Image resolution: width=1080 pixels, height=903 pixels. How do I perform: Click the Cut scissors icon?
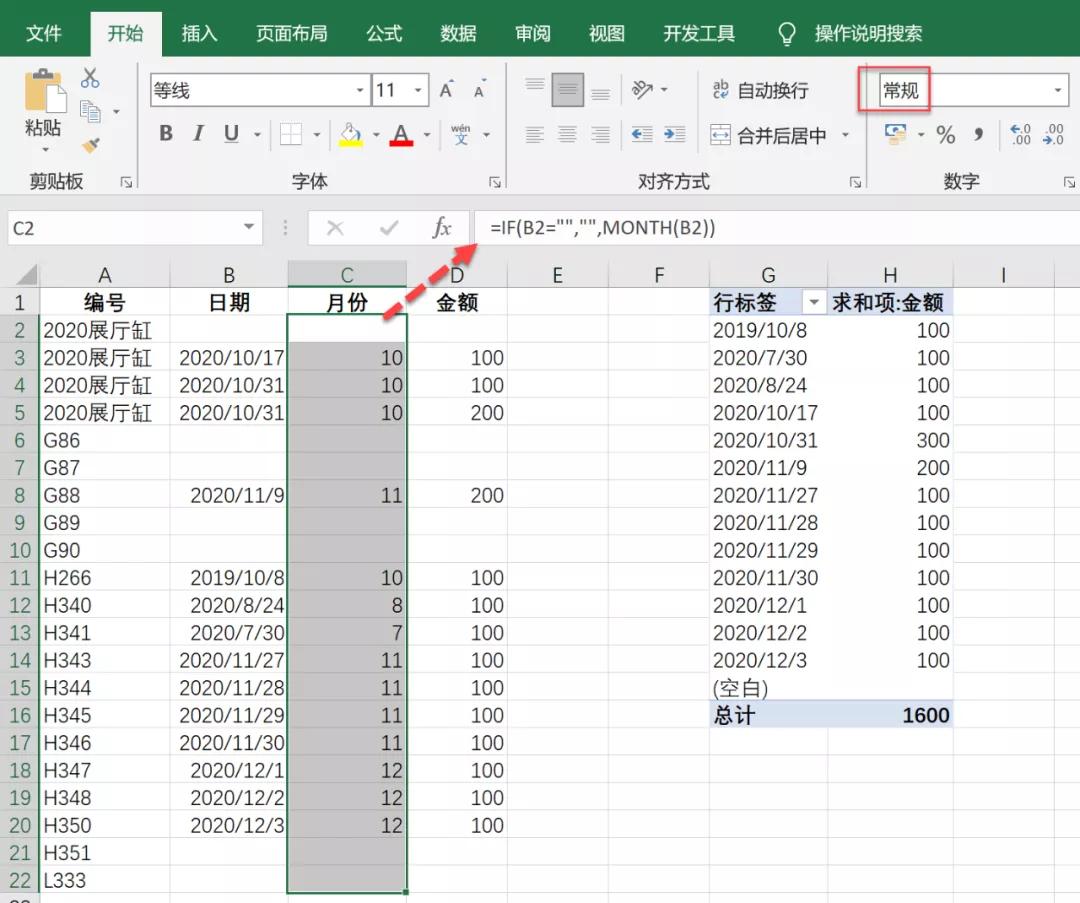[x=90, y=78]
